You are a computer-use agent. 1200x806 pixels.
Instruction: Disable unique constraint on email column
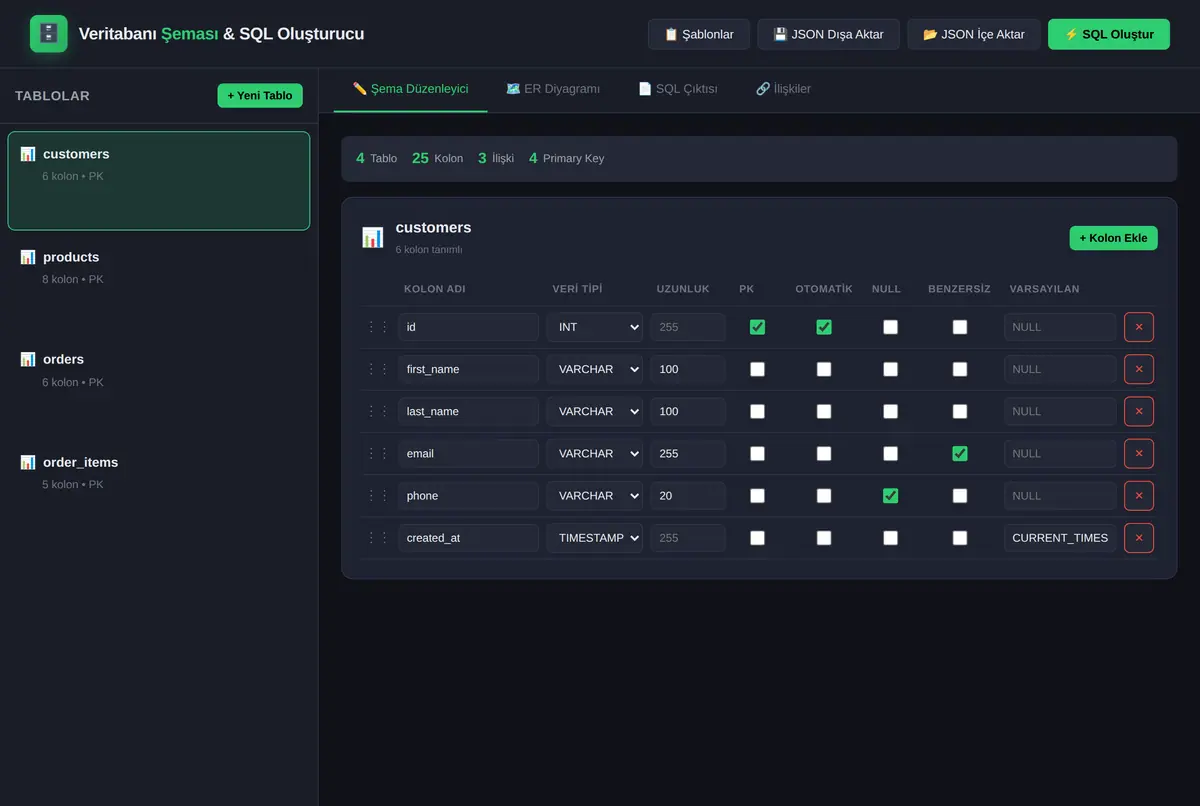[x=960, y=454]
